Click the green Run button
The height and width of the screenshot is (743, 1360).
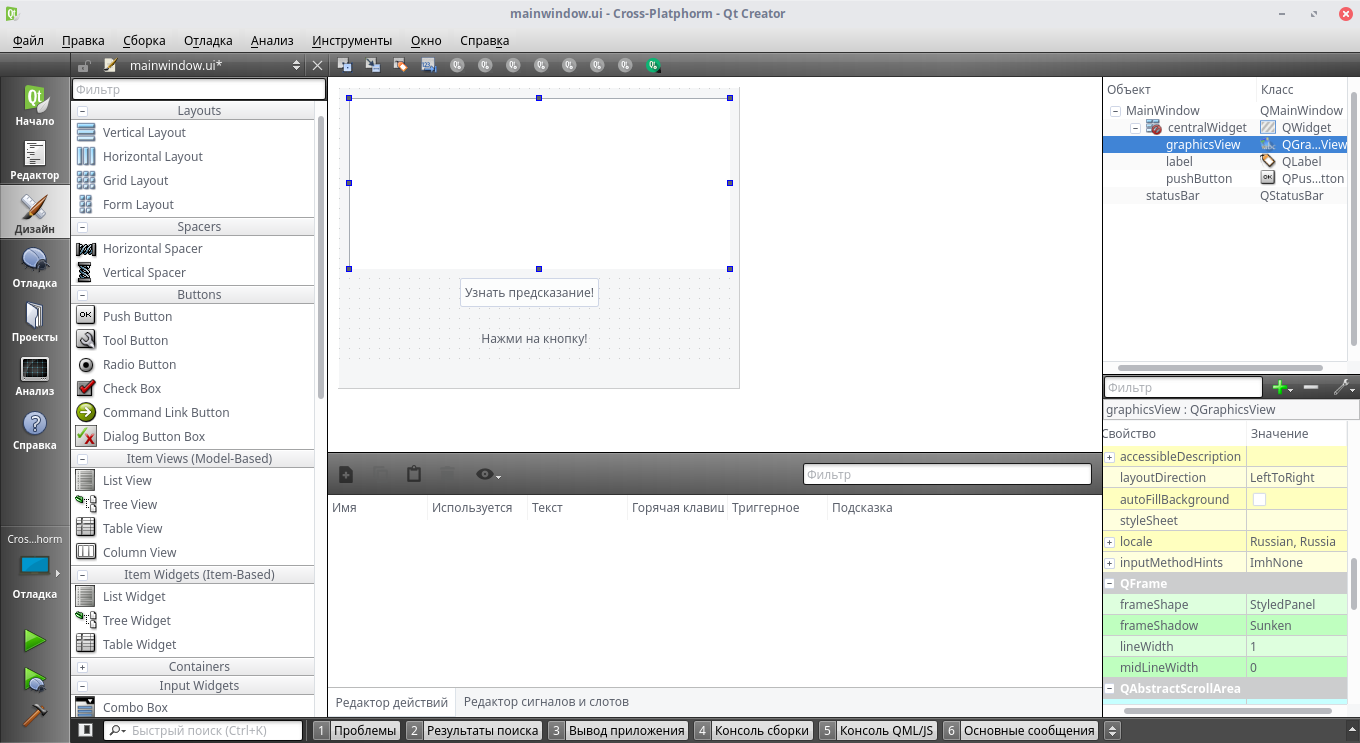35,640
